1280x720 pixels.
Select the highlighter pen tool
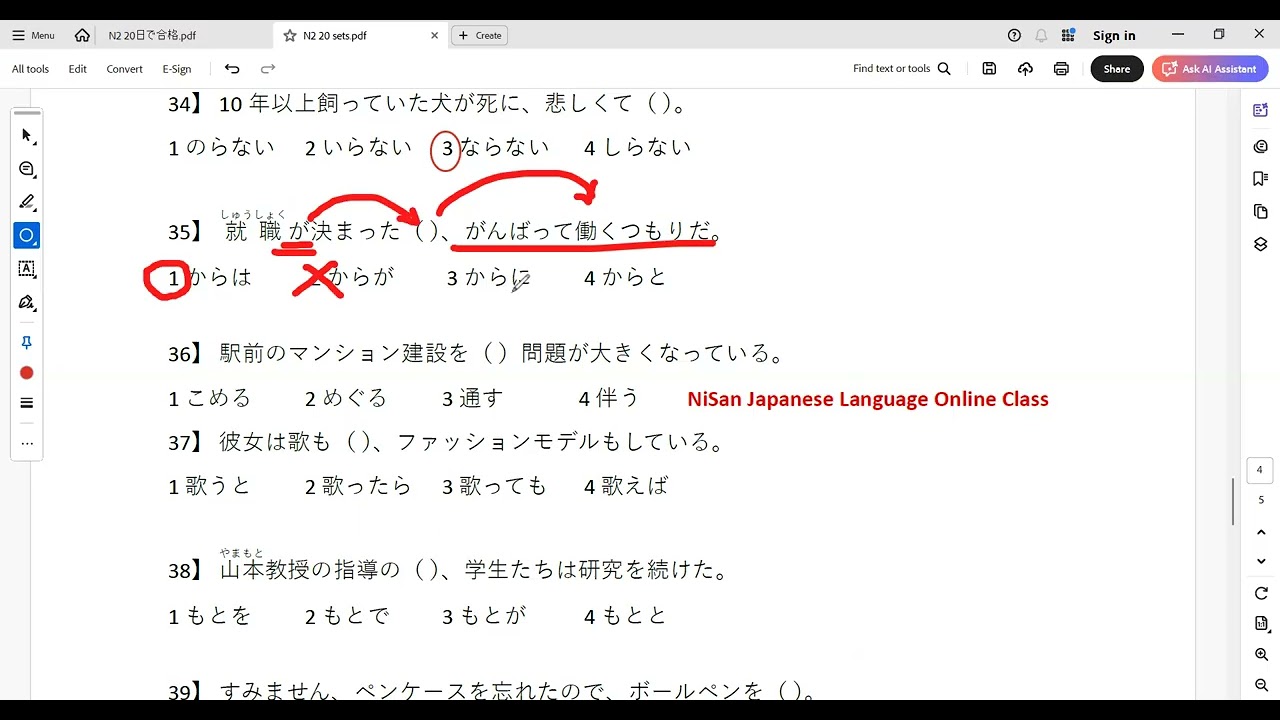[x=27, y=202]
